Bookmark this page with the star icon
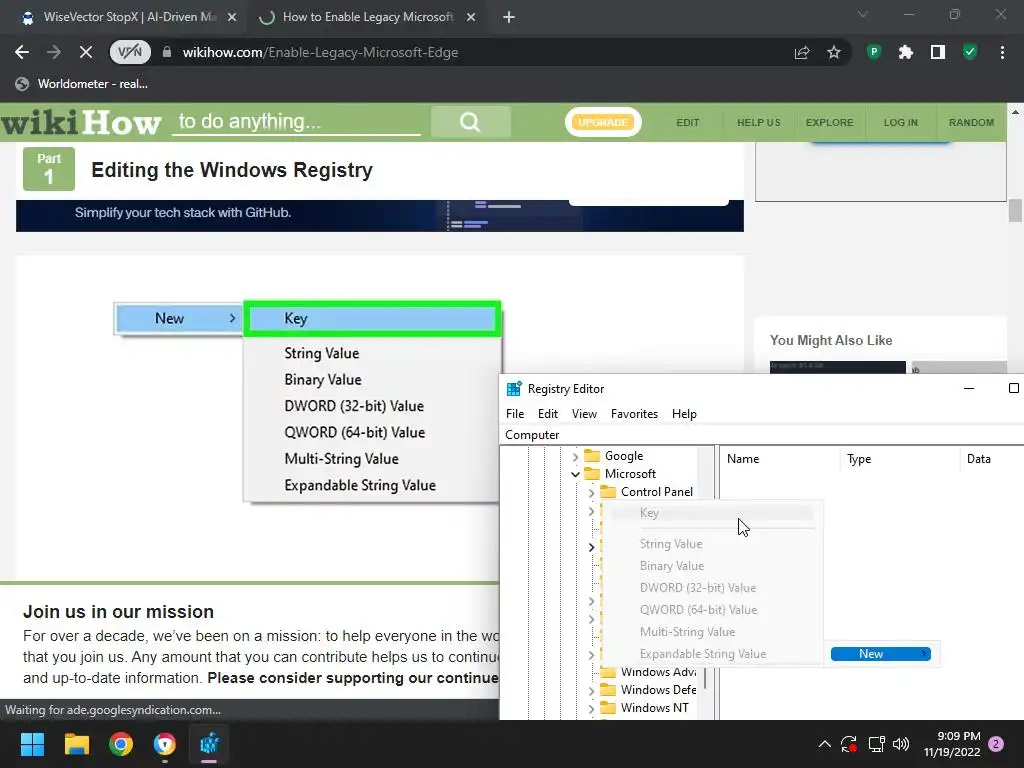This screenshot has height=768, width=1024. click(x=834, y=52)
